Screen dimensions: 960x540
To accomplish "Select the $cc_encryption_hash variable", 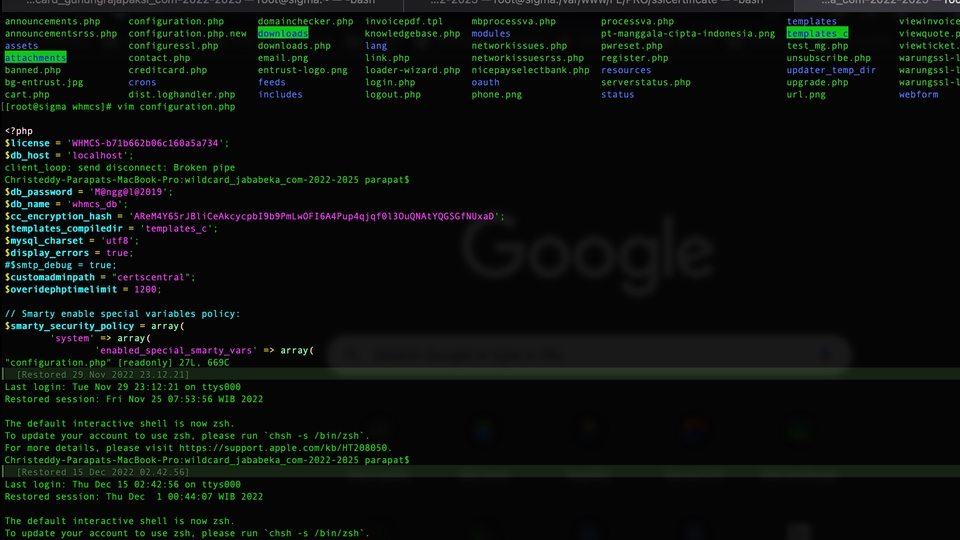I will click(58, 216).
